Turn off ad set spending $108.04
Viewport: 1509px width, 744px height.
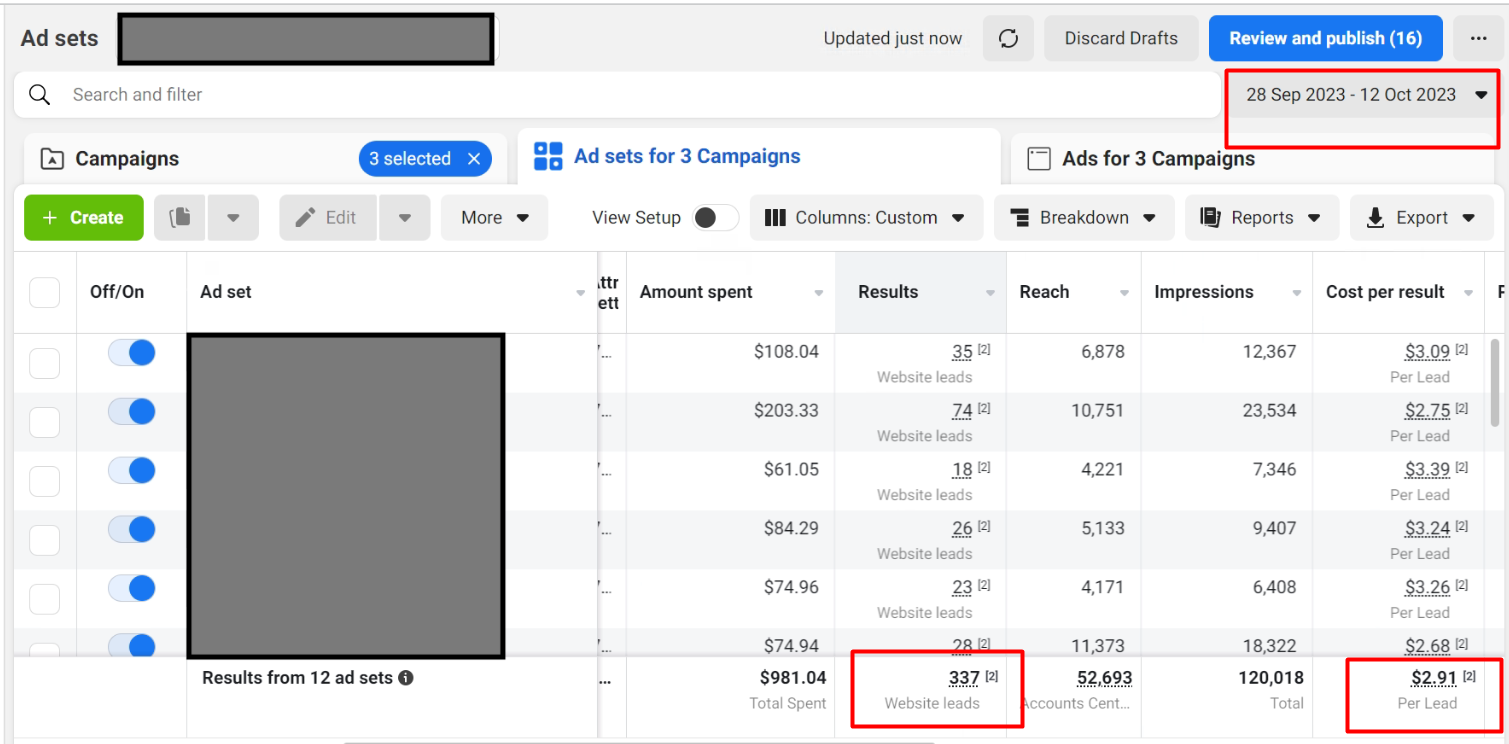tap(132, 352)
